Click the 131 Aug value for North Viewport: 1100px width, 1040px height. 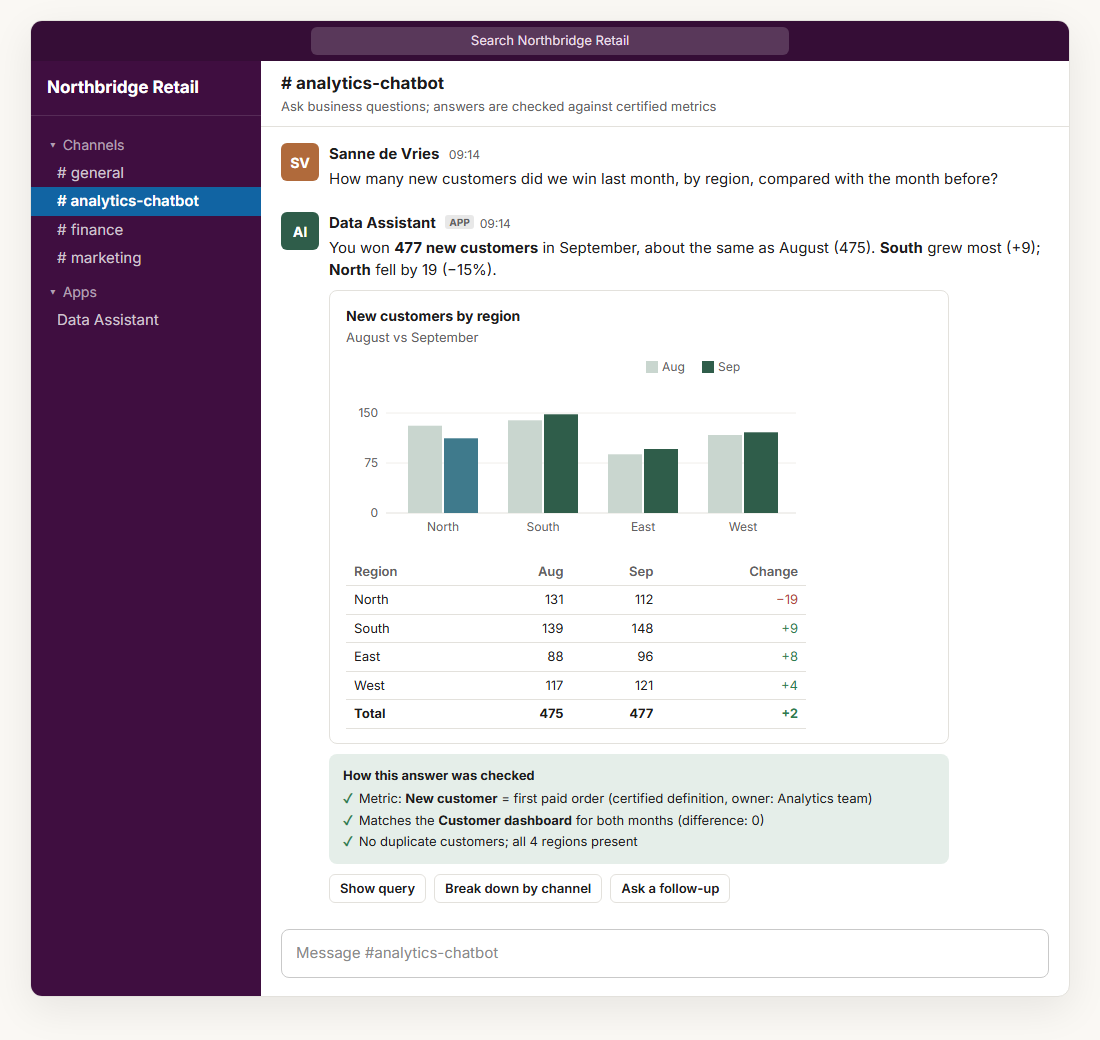[x=554, y=599]
